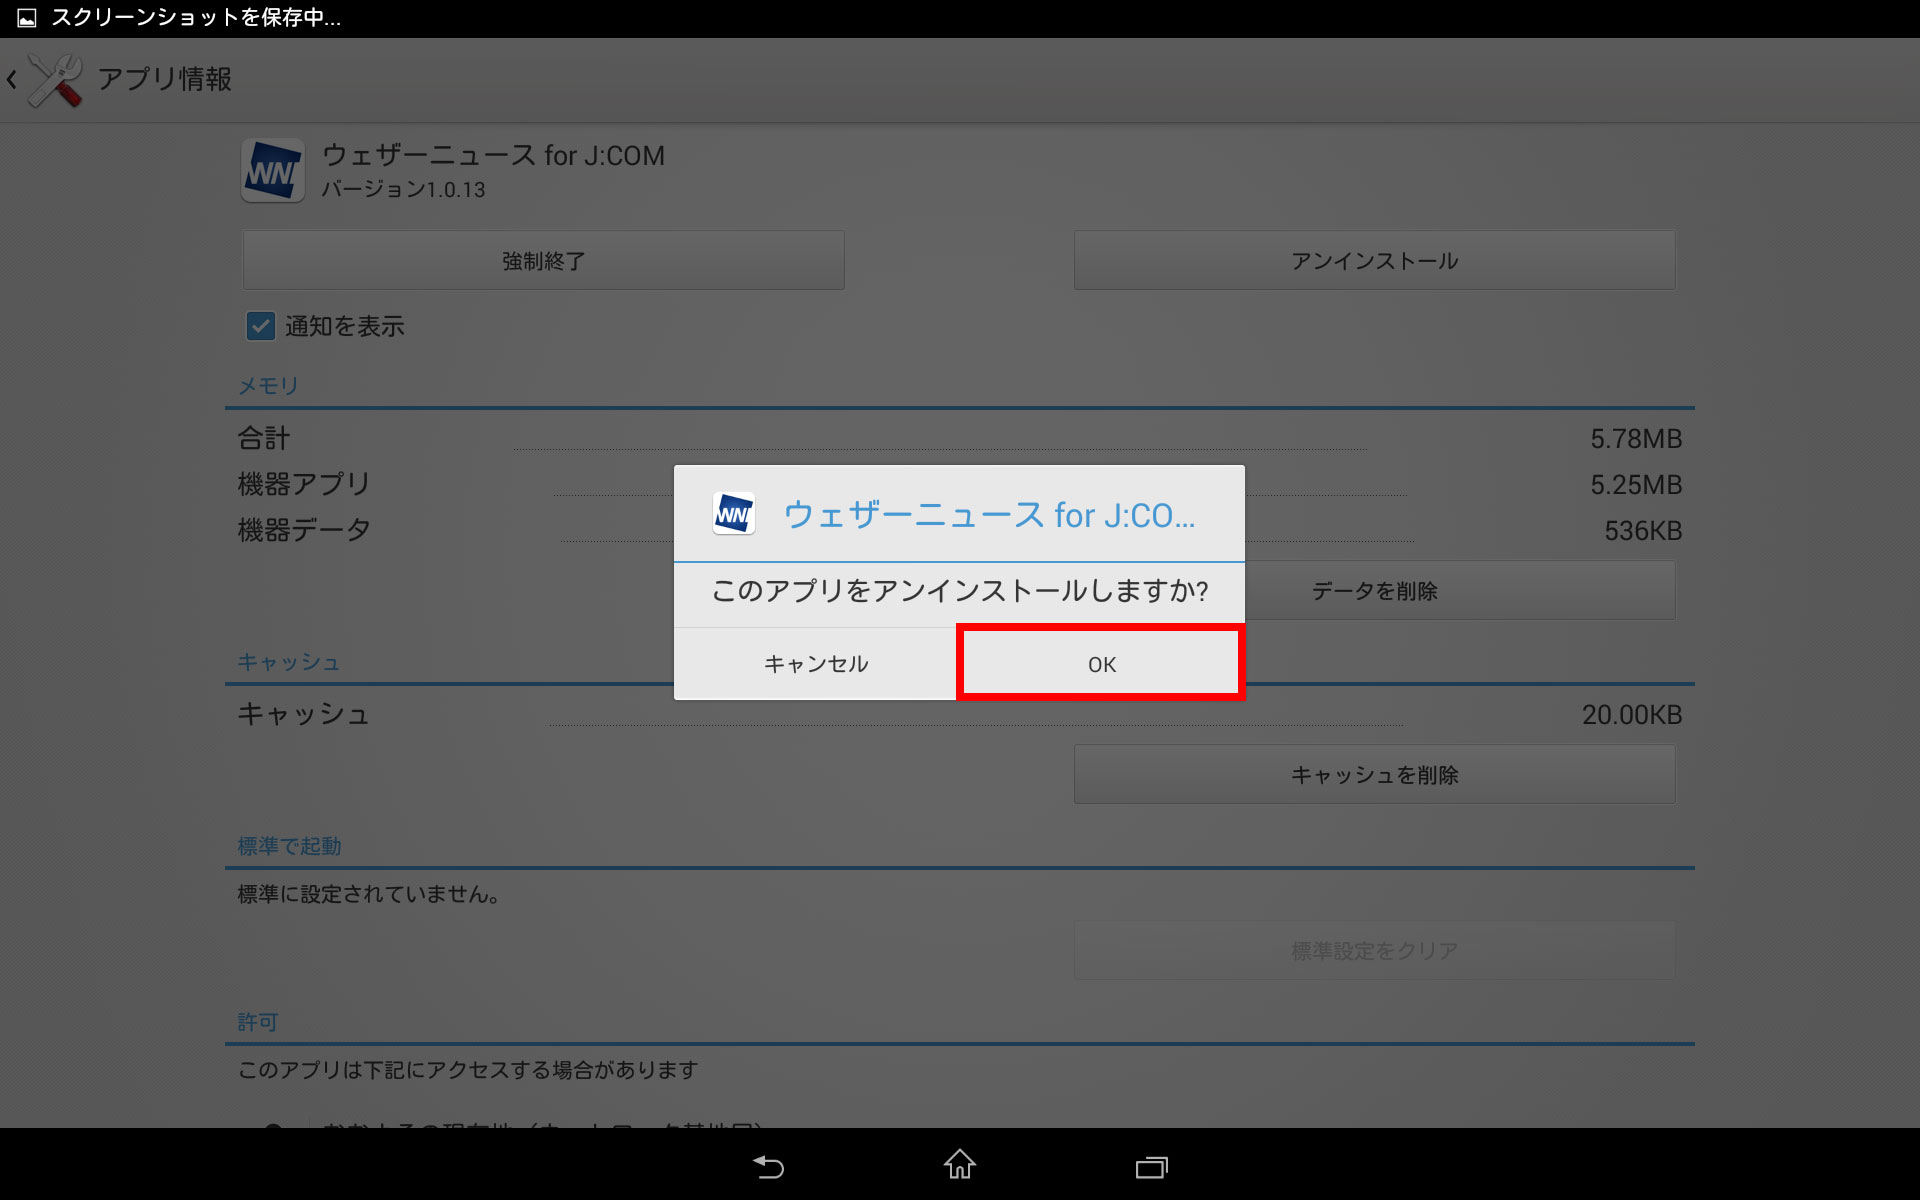Tap the 標準で起動 section header

pyautogui.click(x=289, y=846)
